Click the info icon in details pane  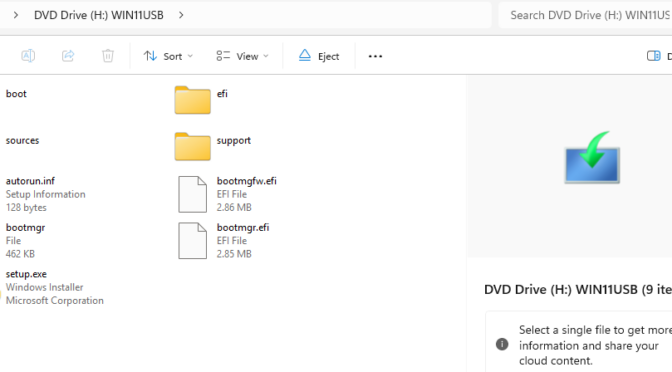502,344
